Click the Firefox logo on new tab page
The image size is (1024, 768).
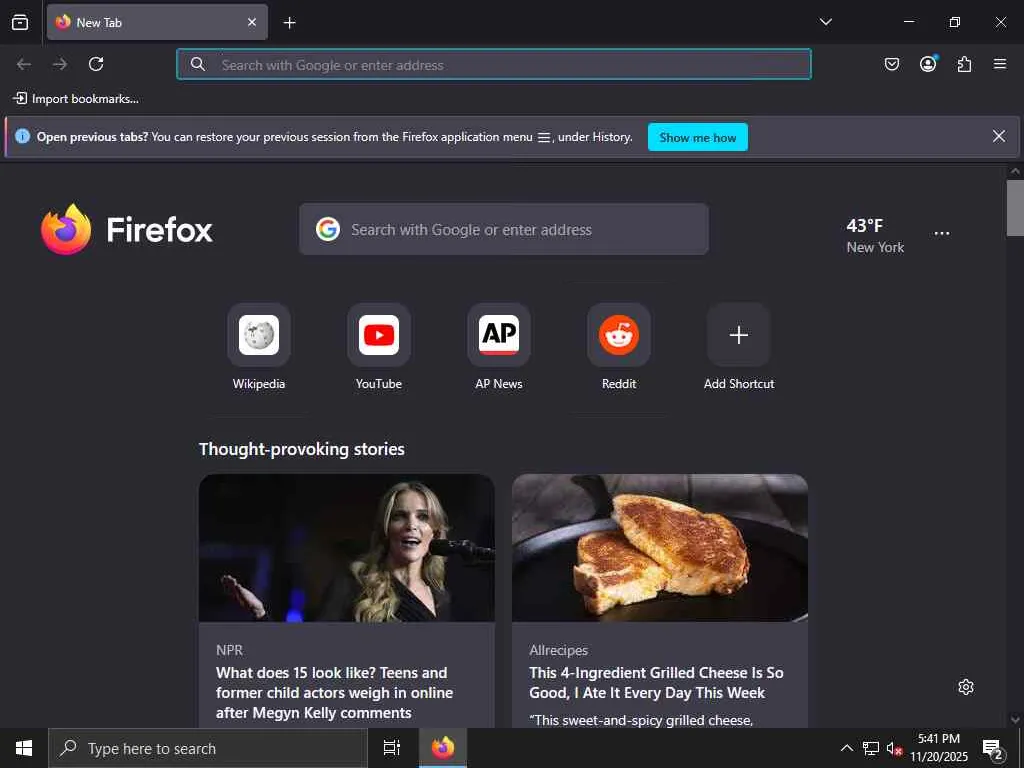click(127, 229)
